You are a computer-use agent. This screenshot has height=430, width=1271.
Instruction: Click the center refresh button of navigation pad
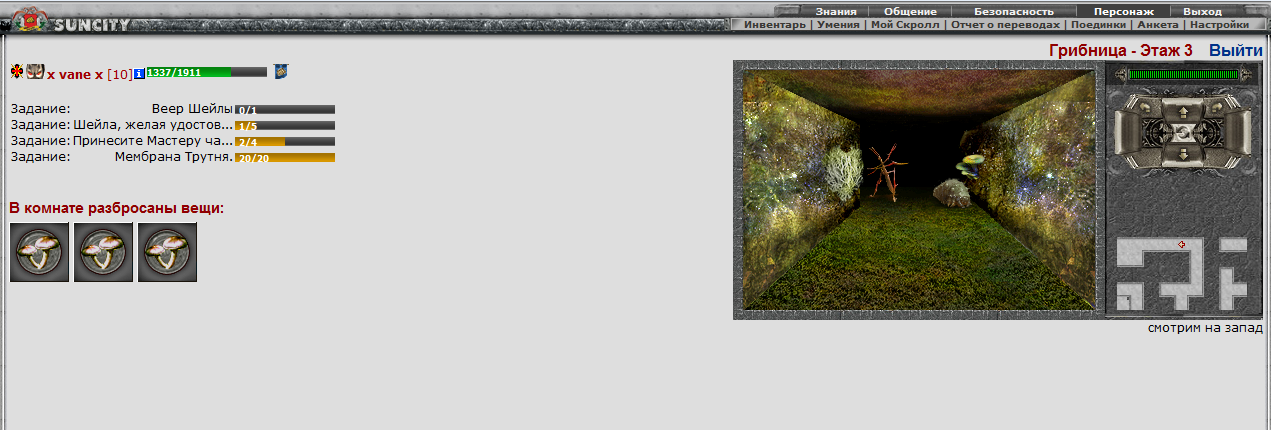pyautogui.click(x=1183, y=133)
